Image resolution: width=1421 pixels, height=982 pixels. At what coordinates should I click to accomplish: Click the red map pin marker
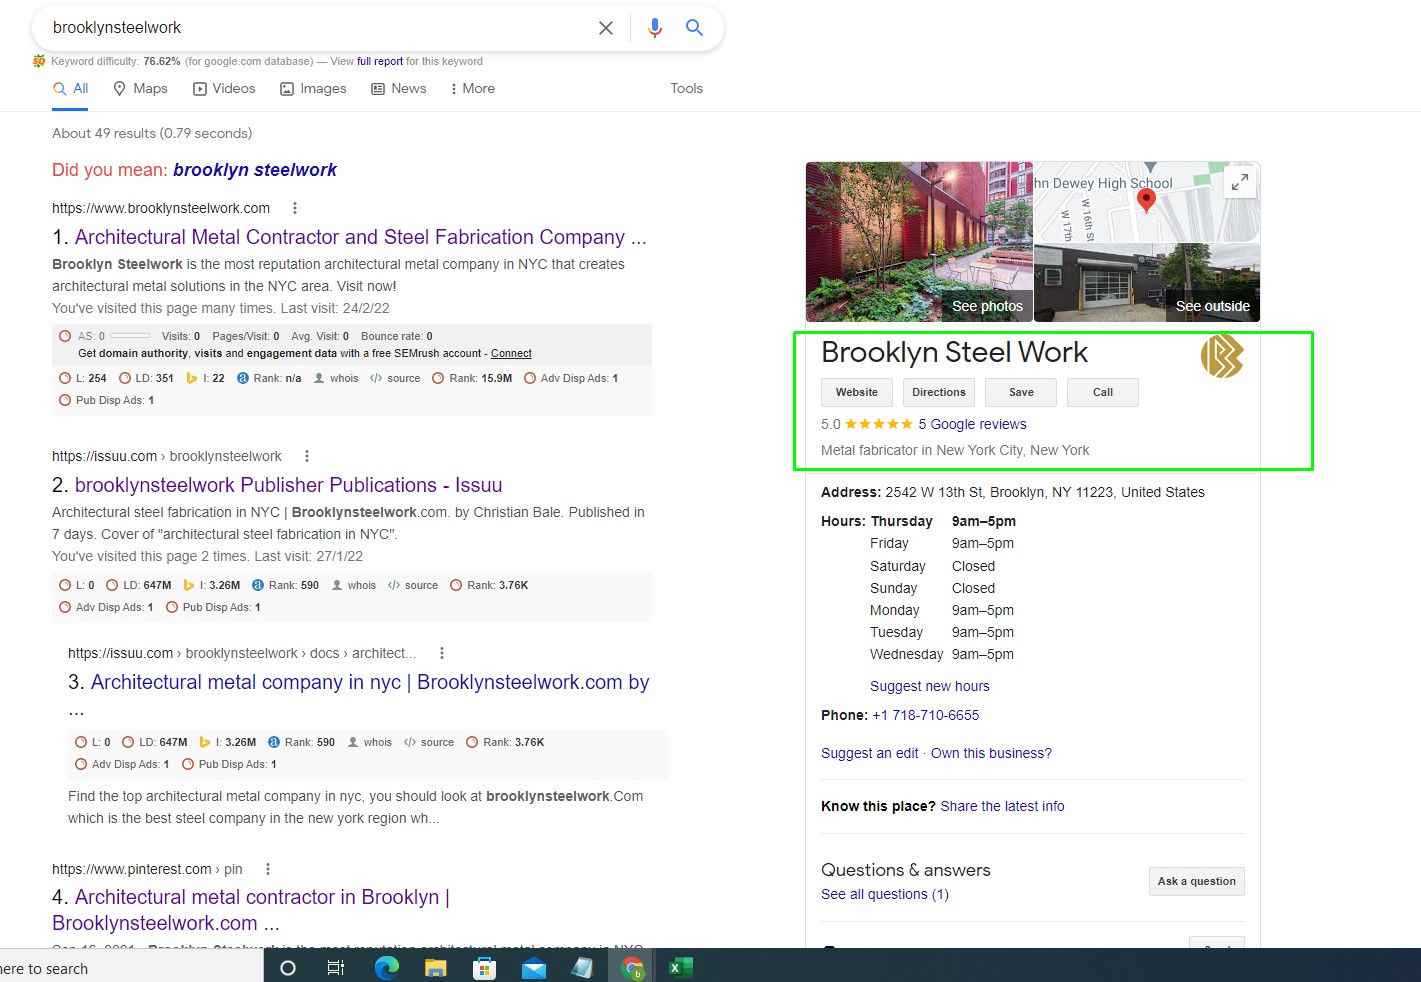1147,200
